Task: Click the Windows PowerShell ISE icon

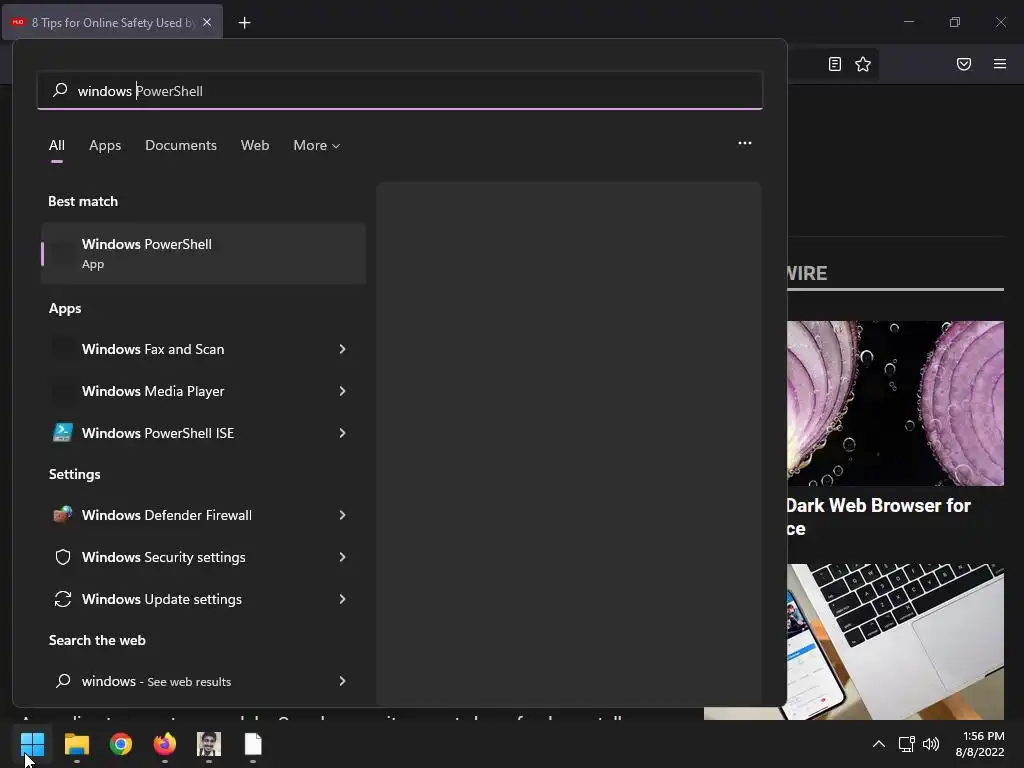Action: [x=63, y=432]
